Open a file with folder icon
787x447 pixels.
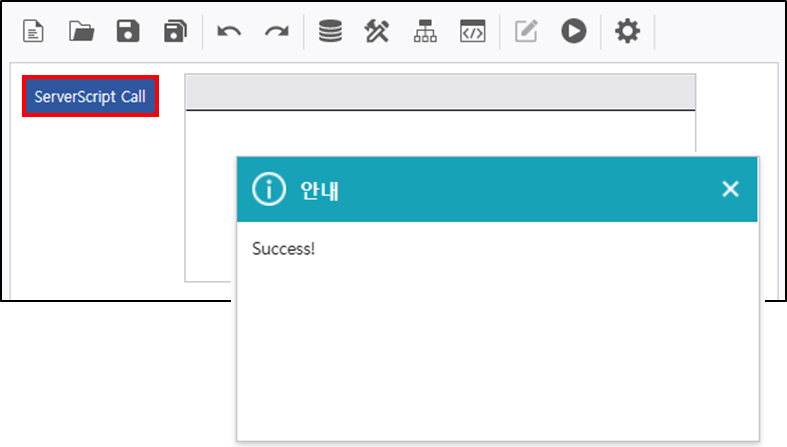pos(81,31)
